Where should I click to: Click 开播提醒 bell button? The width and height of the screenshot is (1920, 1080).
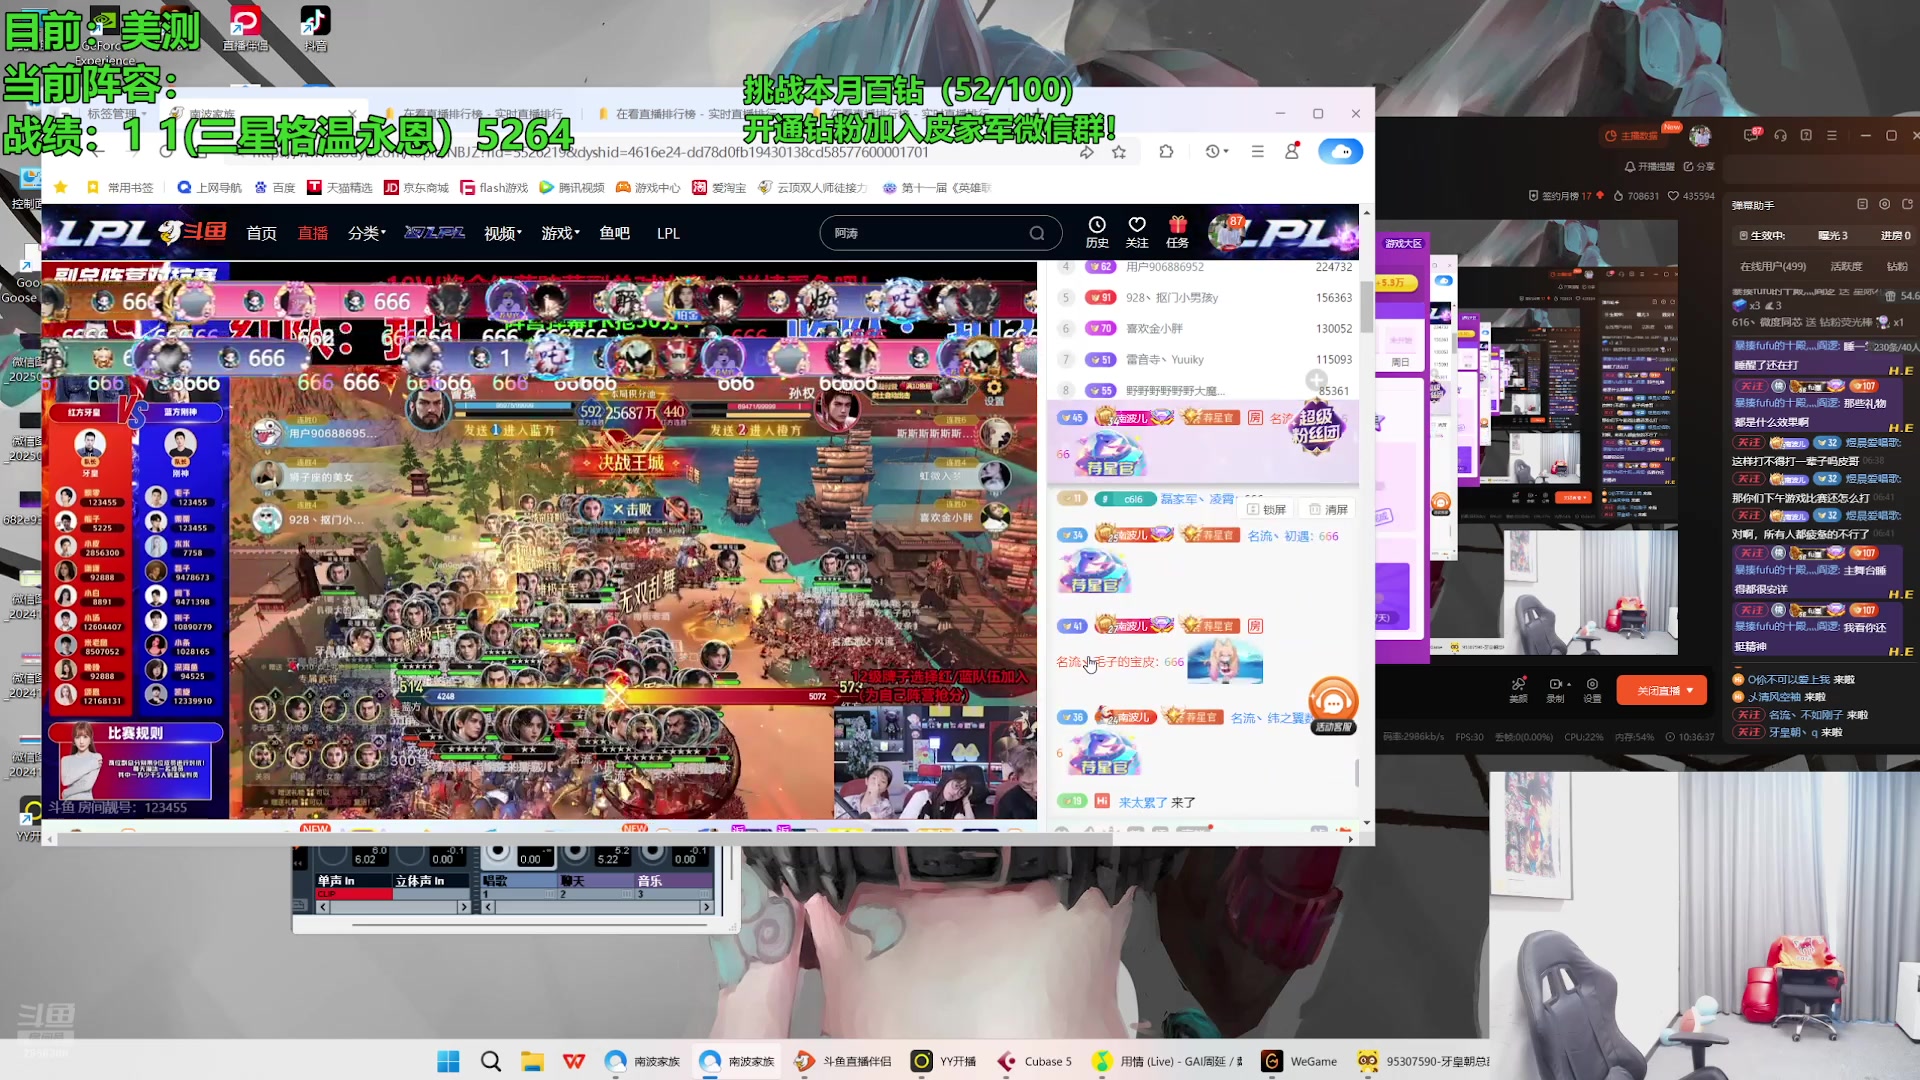click(1648, 166)
